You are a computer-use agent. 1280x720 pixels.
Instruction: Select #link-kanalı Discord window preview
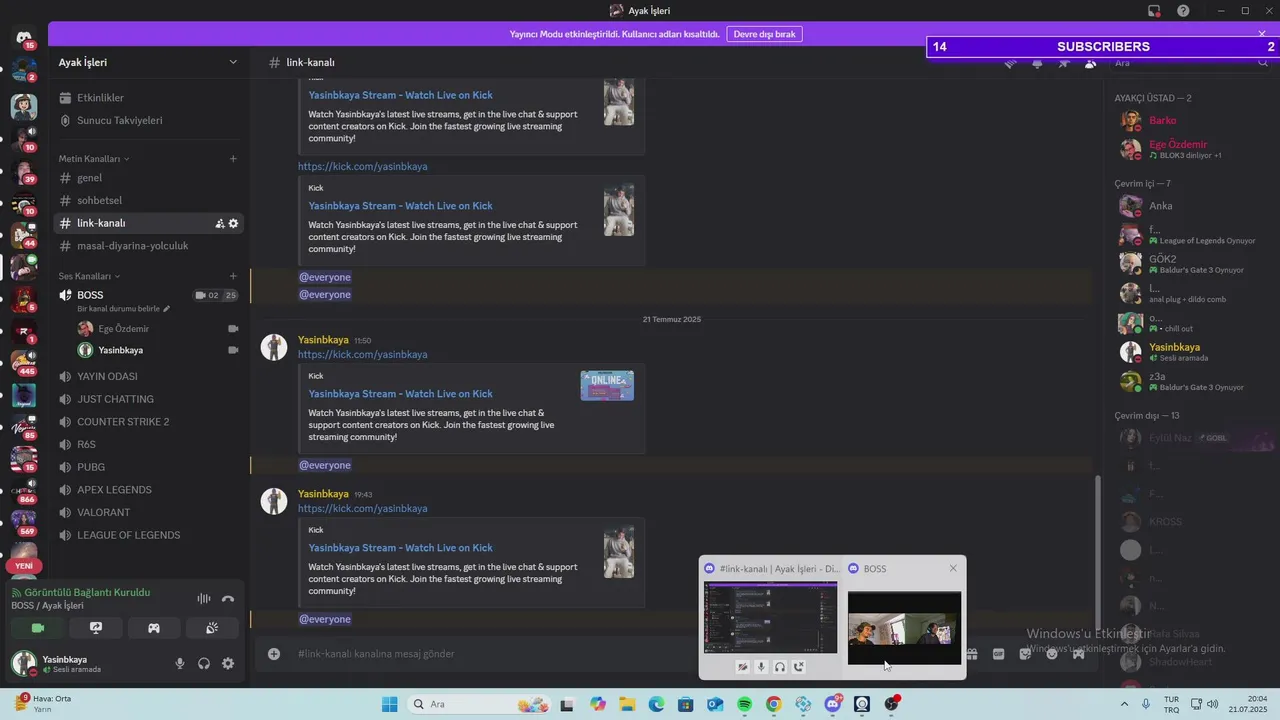[771, 617]
